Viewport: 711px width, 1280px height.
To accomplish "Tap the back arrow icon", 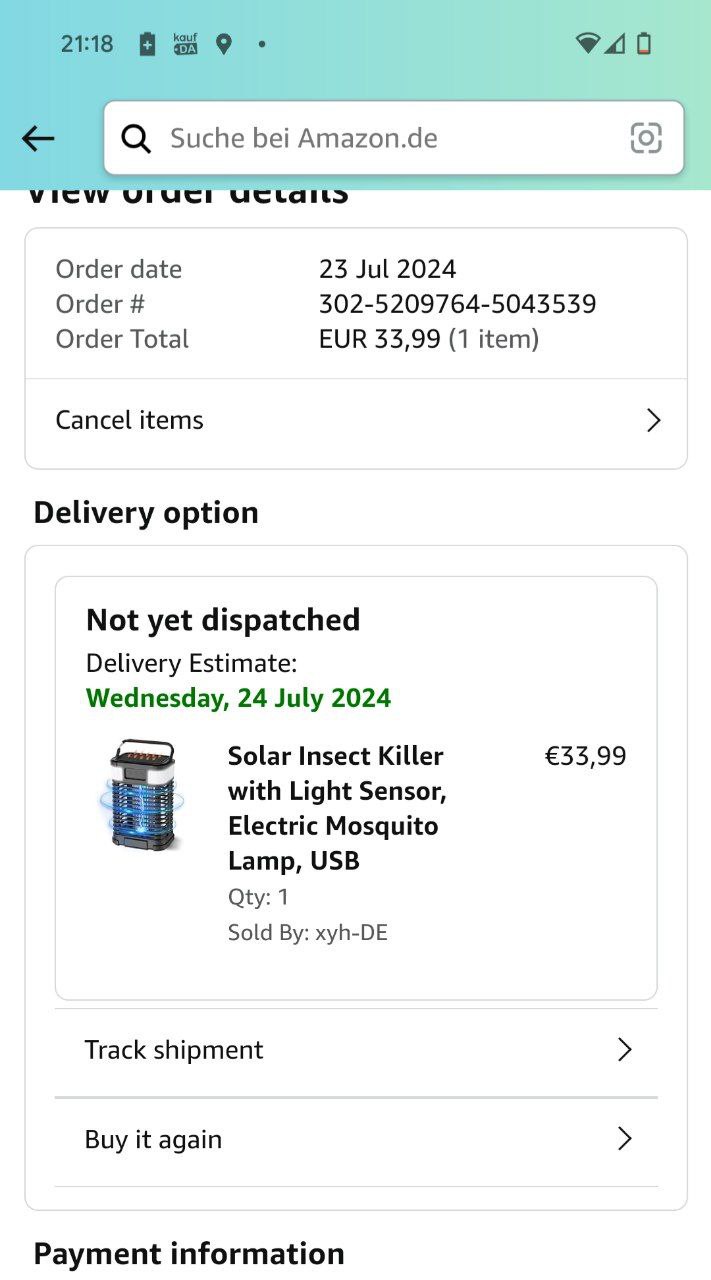I will coord(38,138).
